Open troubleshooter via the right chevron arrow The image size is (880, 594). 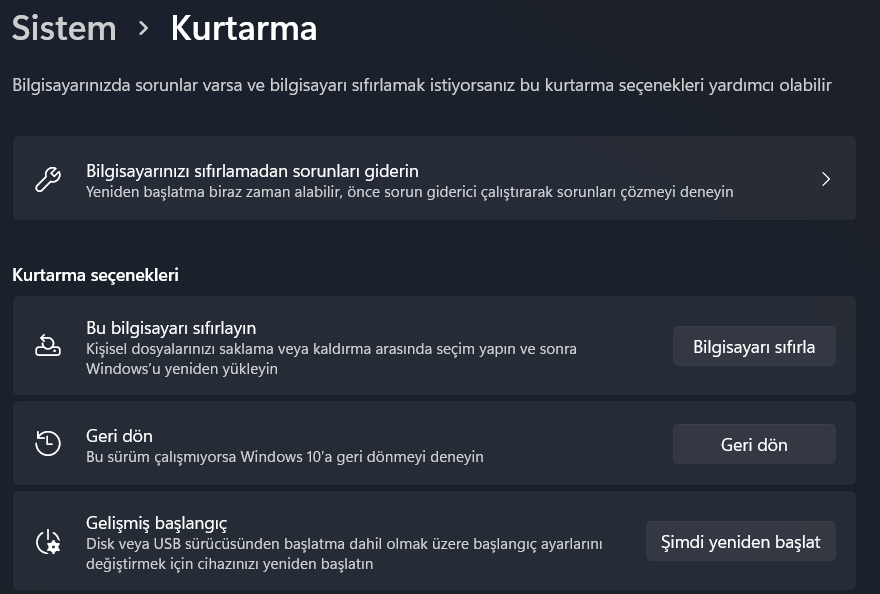pos(826,179)
